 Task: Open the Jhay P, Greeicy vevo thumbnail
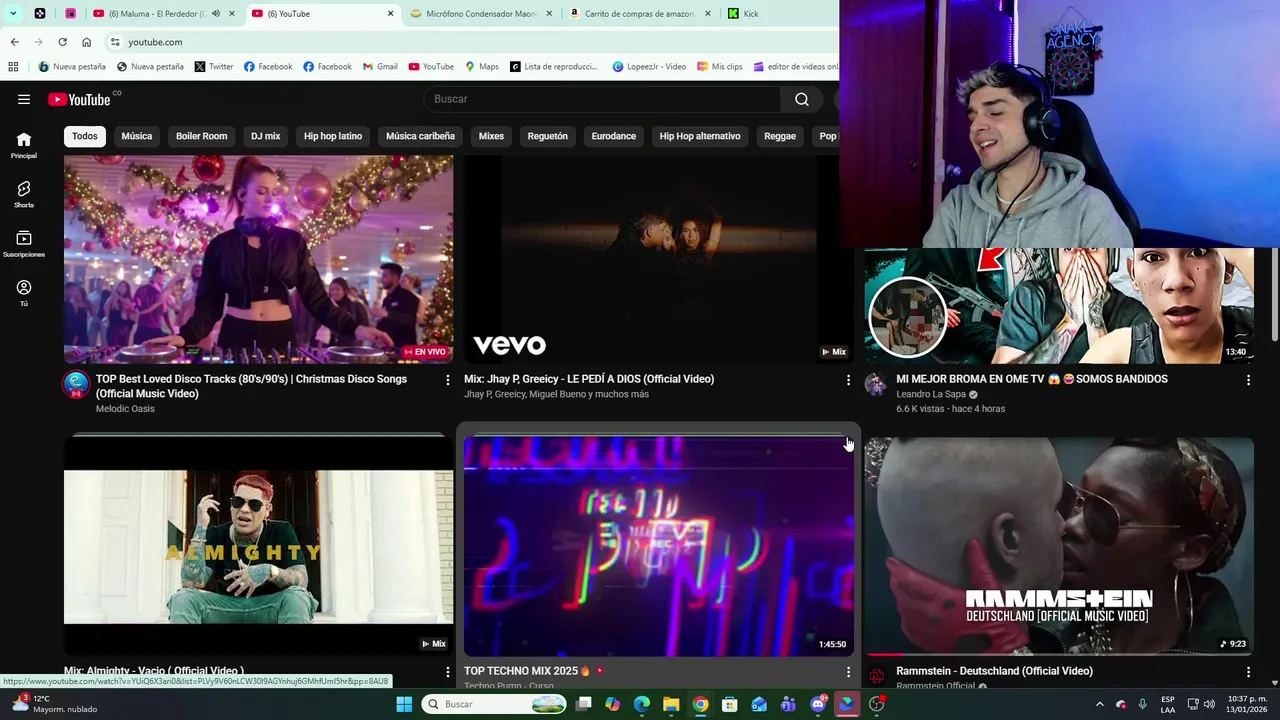pyautogui.click(x=658, y=259)
